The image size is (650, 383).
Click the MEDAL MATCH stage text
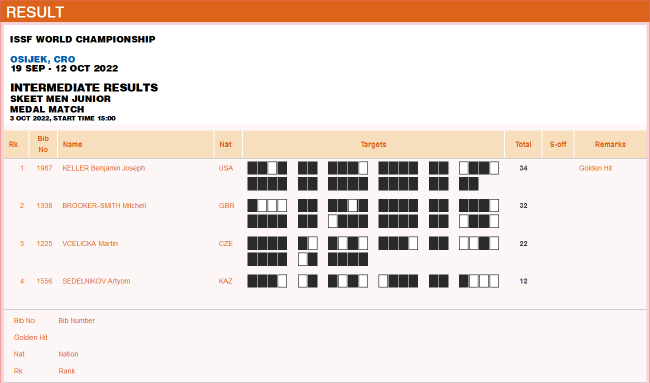[x=47, y=109]
